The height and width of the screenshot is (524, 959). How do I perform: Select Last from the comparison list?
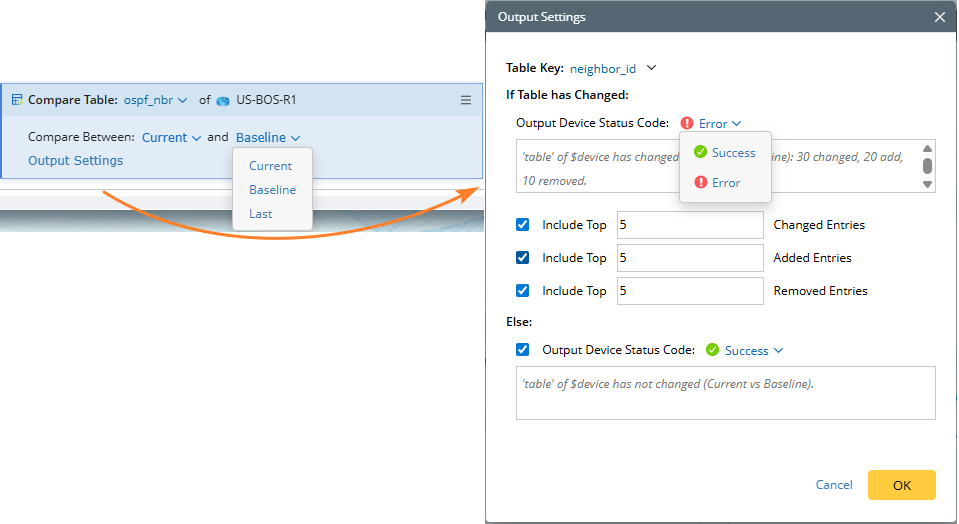(261, 214)
